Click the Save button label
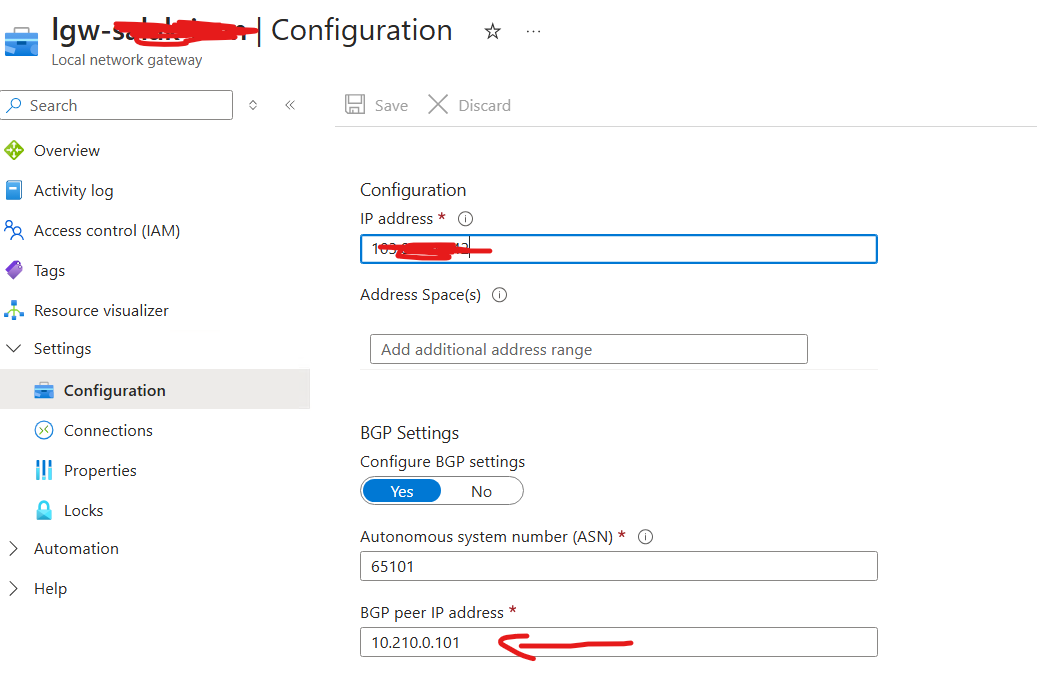The height and width of the screenshot is (686, 1037). [x=392, y=106]
